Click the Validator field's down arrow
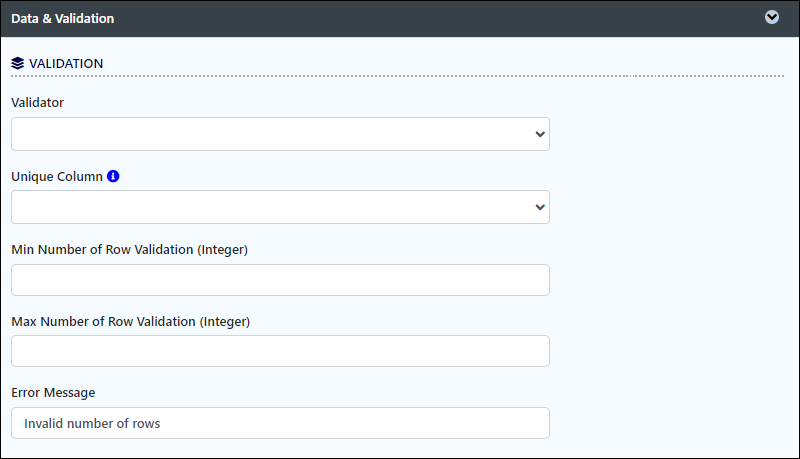The height and width of the screenshot is (459, 800). 540,134
